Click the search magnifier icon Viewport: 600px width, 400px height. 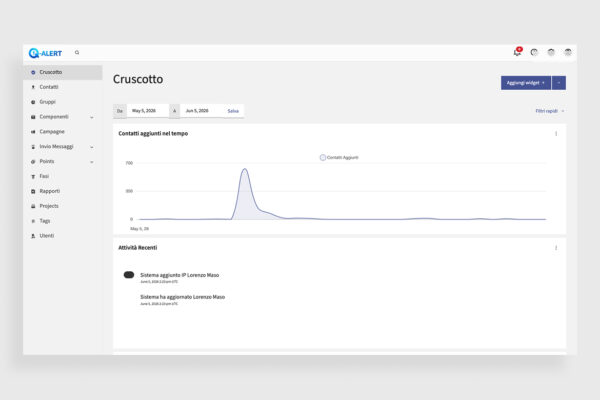pyautogui.click(x=77, y=52)
